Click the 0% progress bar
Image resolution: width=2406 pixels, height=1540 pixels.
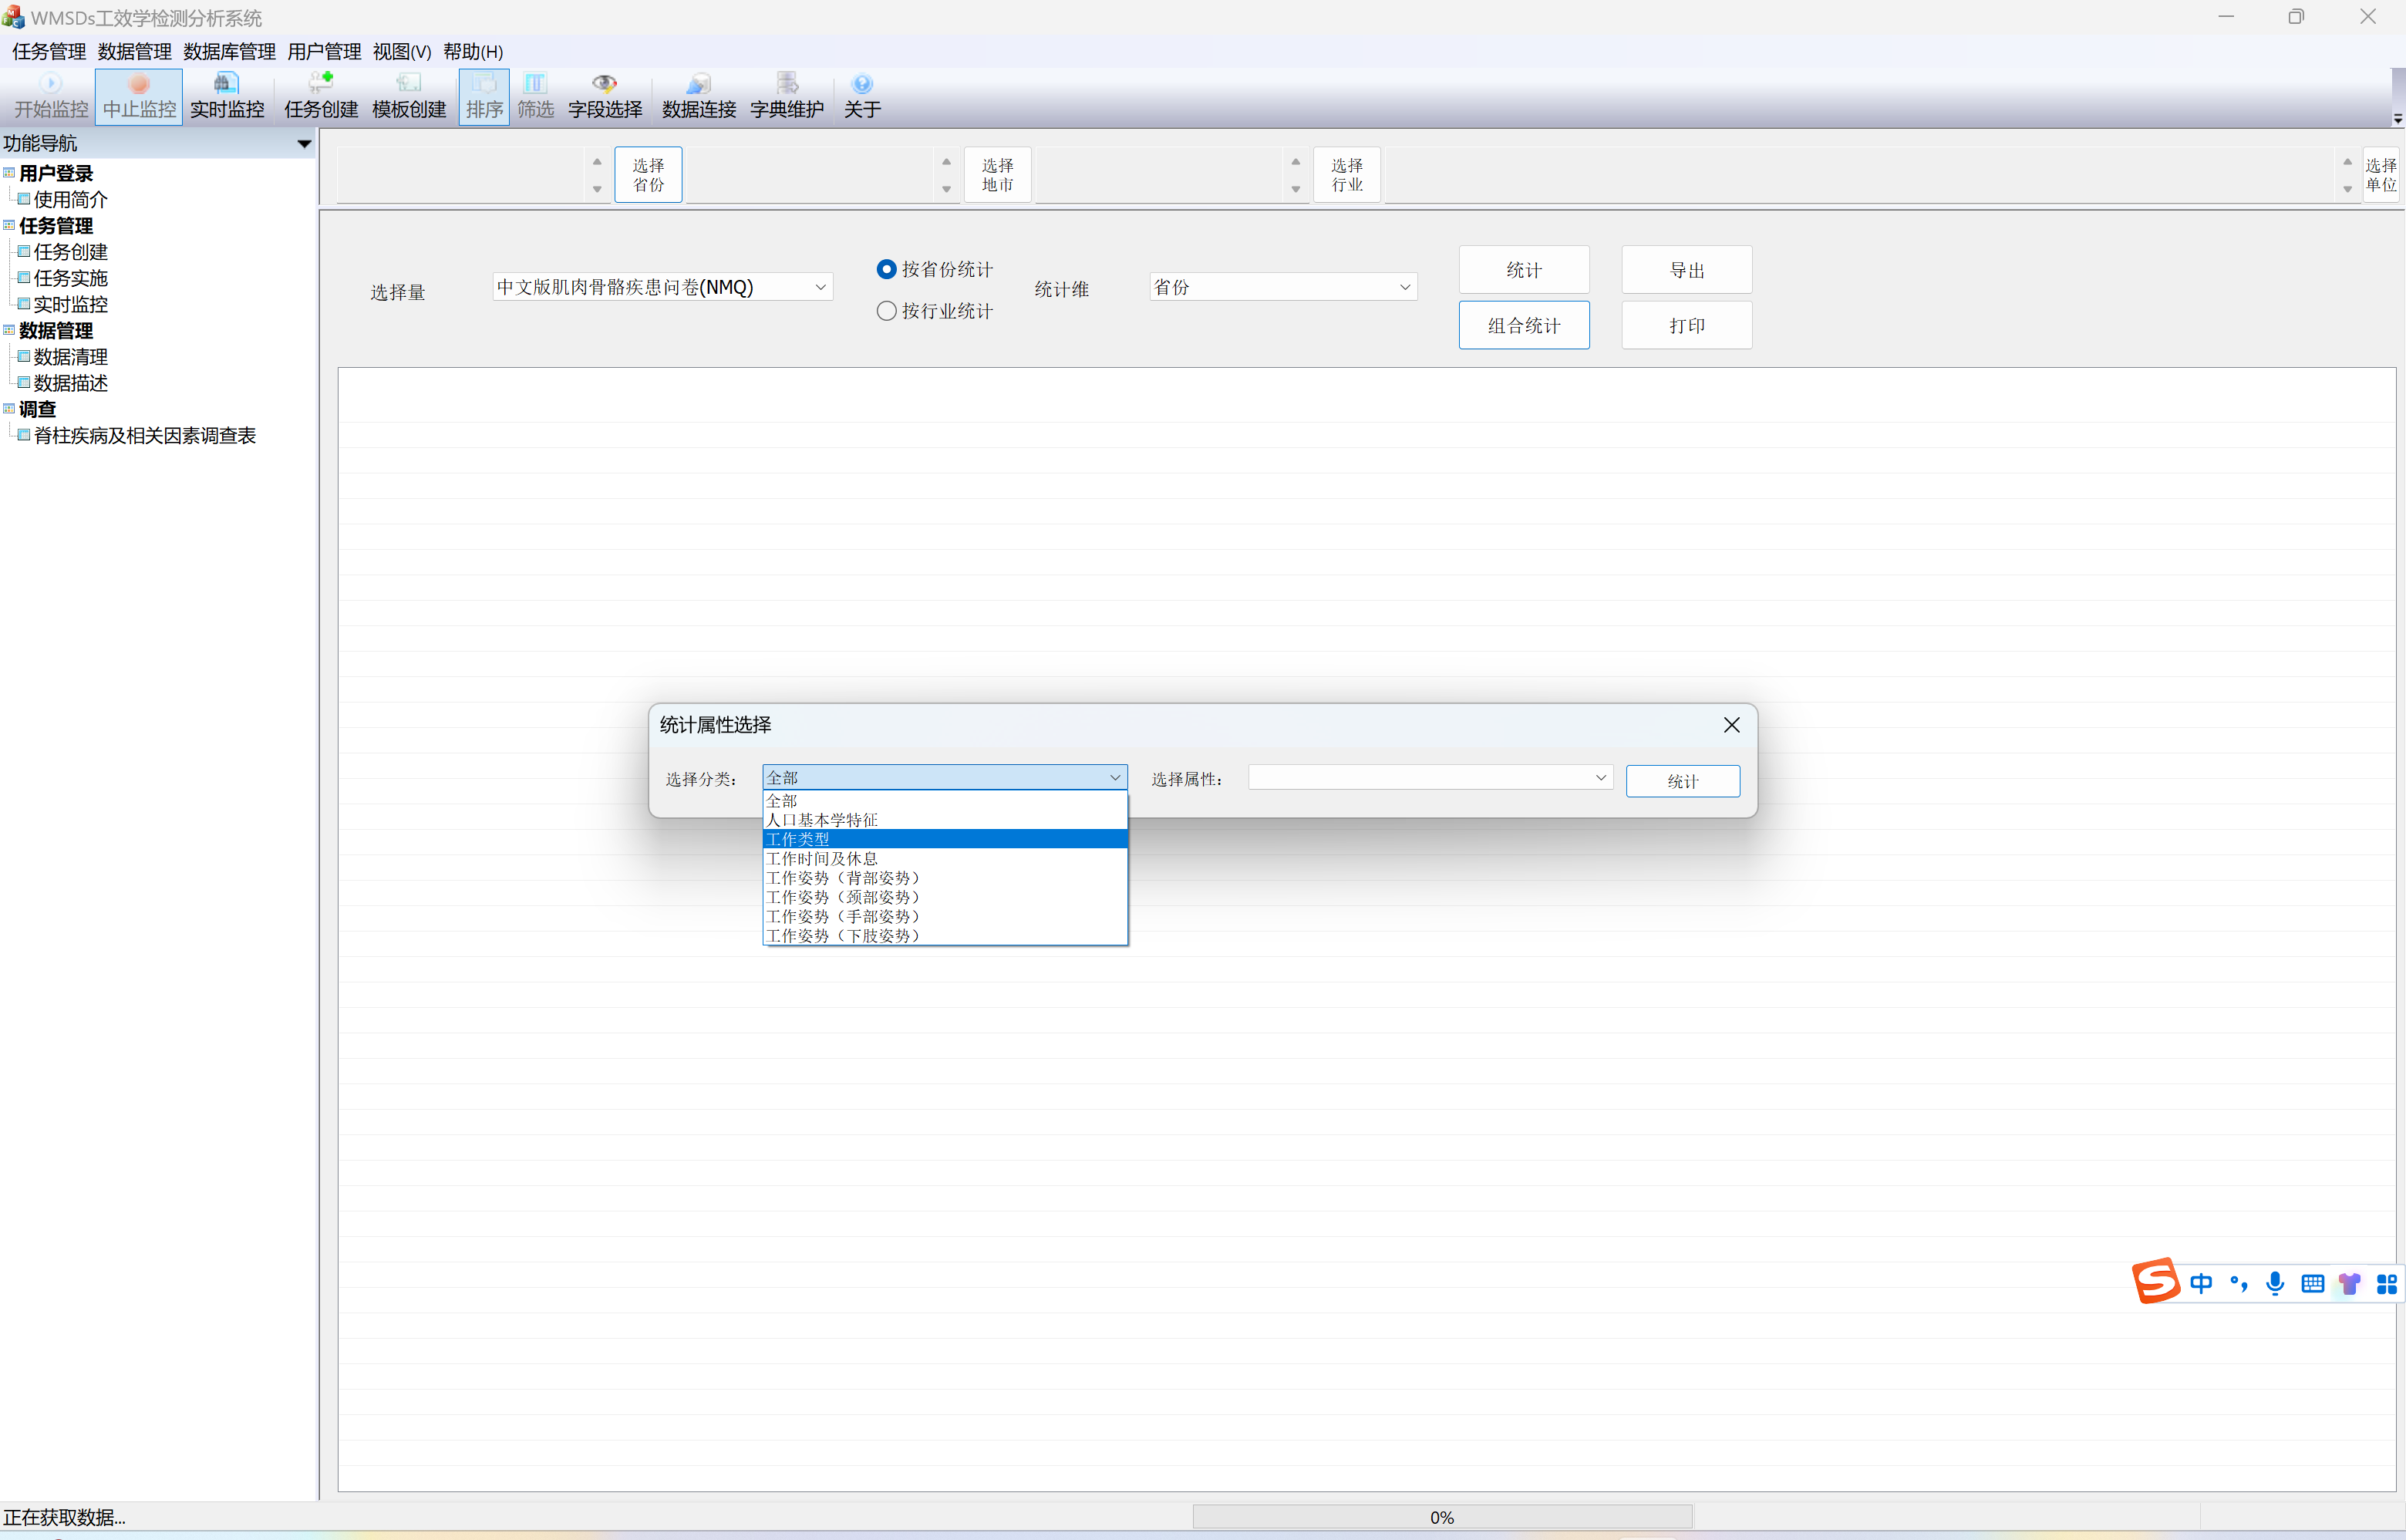[x=1442, y=1517]
